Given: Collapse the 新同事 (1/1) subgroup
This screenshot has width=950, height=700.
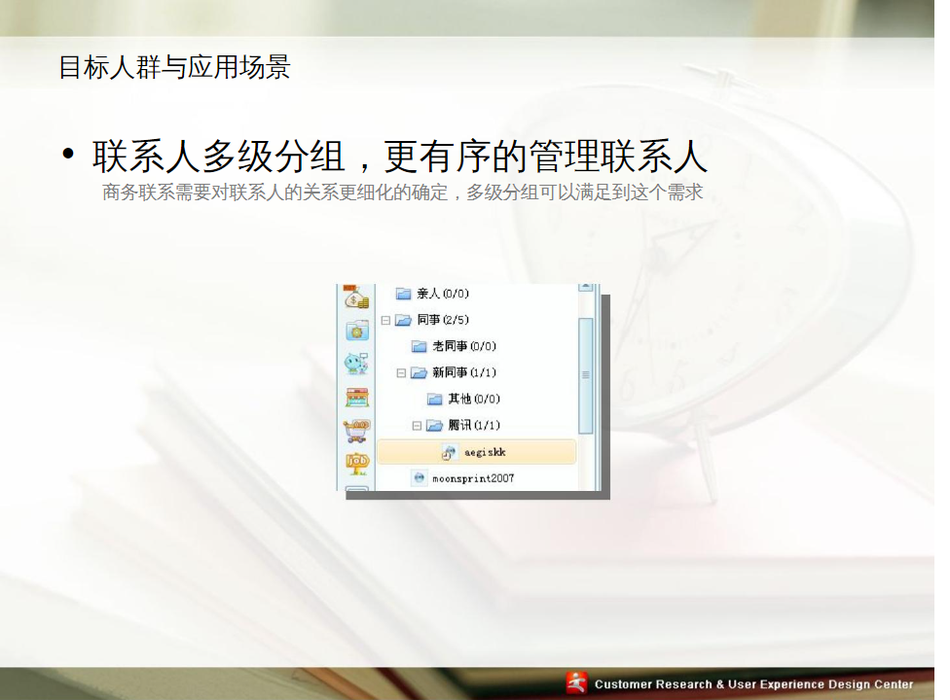Looking at the screenshot, I should click(x=402, y=373).
